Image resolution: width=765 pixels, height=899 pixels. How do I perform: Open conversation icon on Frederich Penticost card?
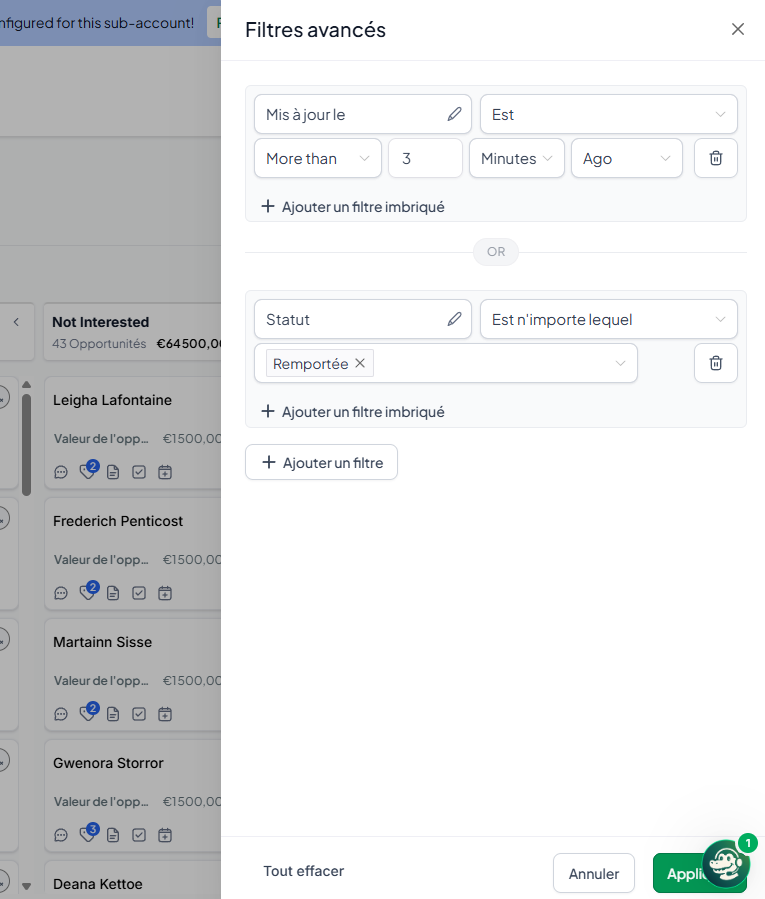point(61,593)
